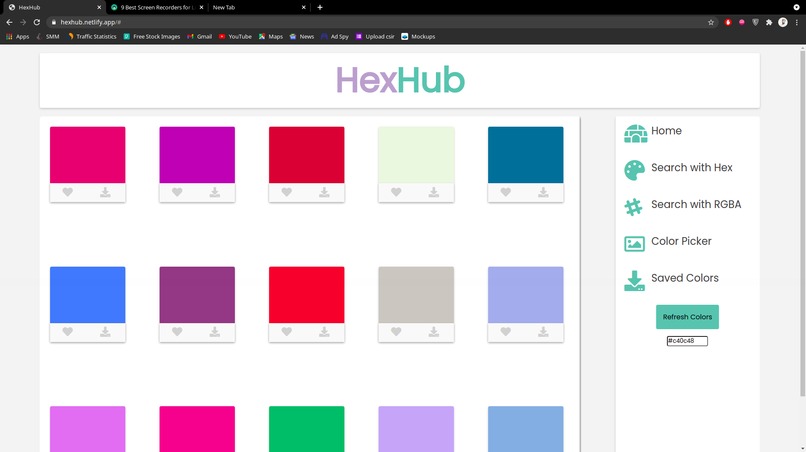Screen dimensions: 806x452
Task: Download the crimson red color card
Action: click(324, 192)
